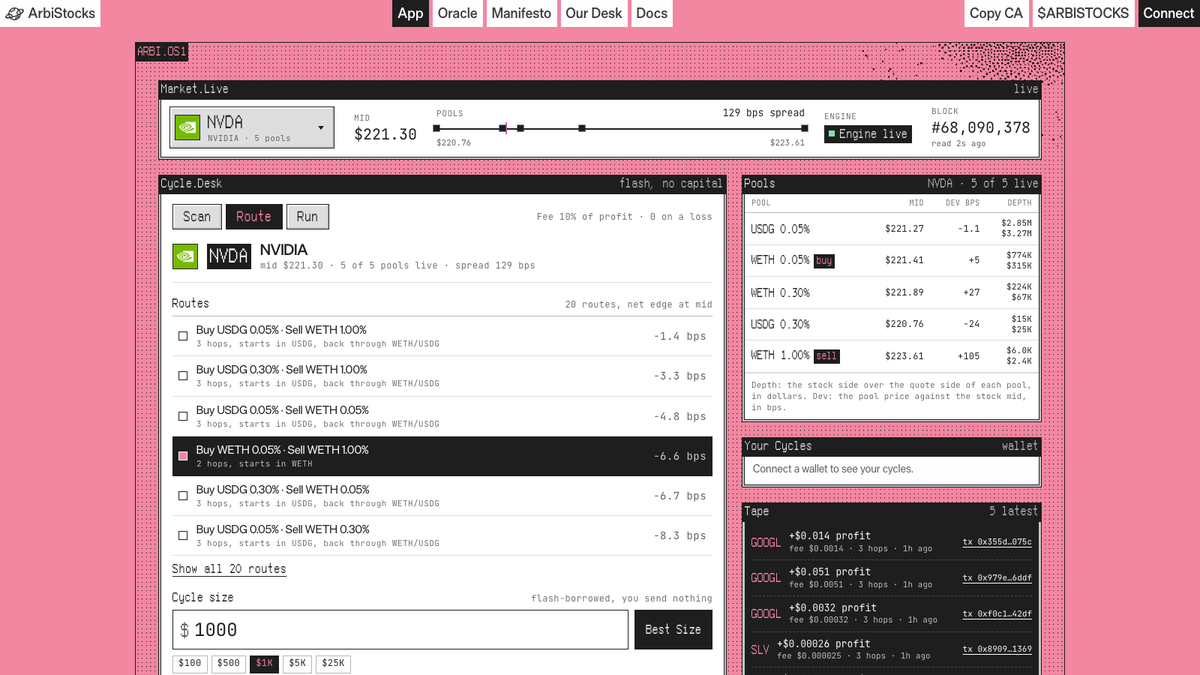Click the NVIDIA logo in Cycle.Desk header
Viewport: 1200px width, 675px height.
click(184, 256)
